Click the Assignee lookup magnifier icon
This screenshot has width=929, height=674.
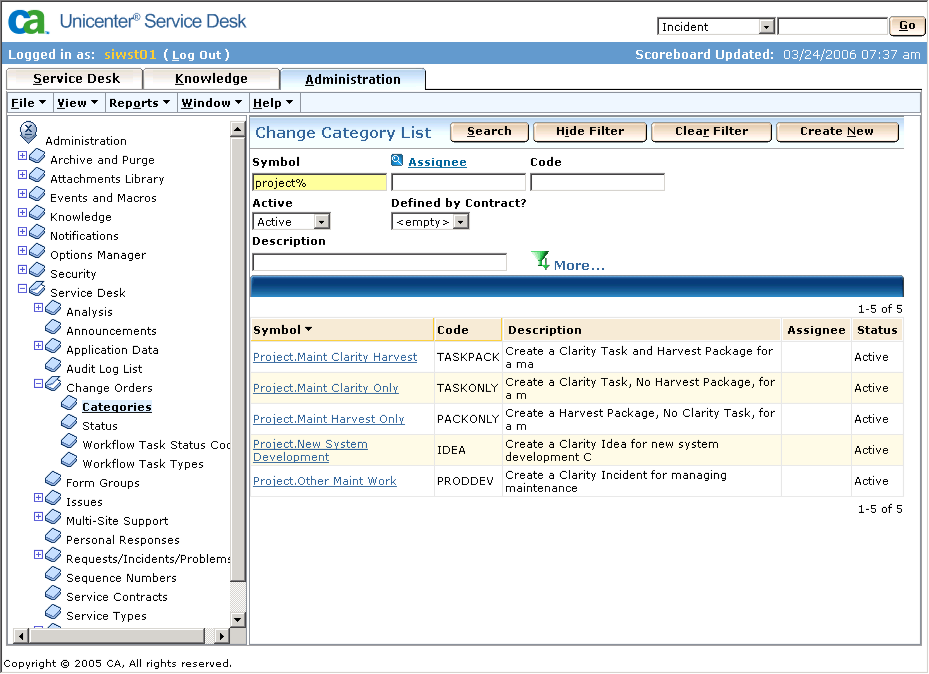point(397,161)
